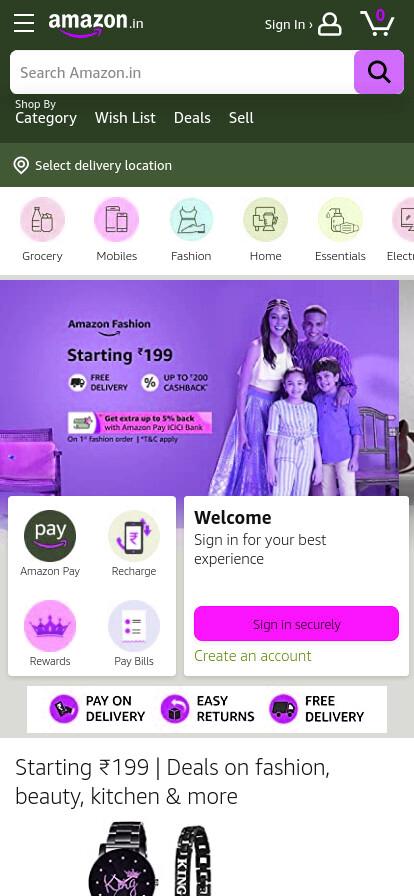Open the hamburger navigation menu
Image resolution: width=414 pixels, height=896 pixels.
24,23
